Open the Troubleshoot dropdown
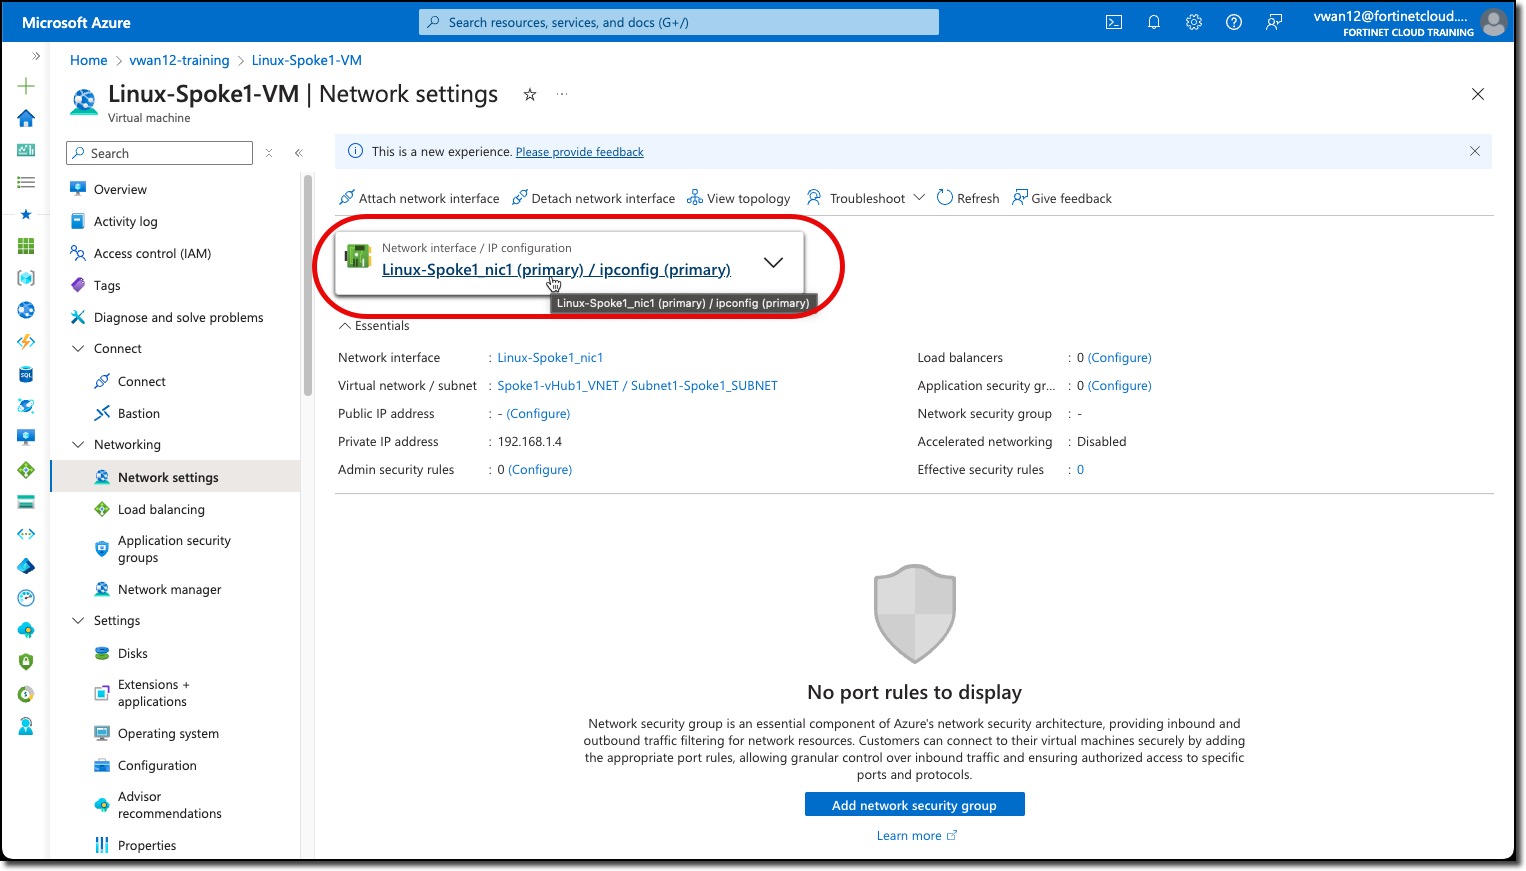 pos(866,198)
